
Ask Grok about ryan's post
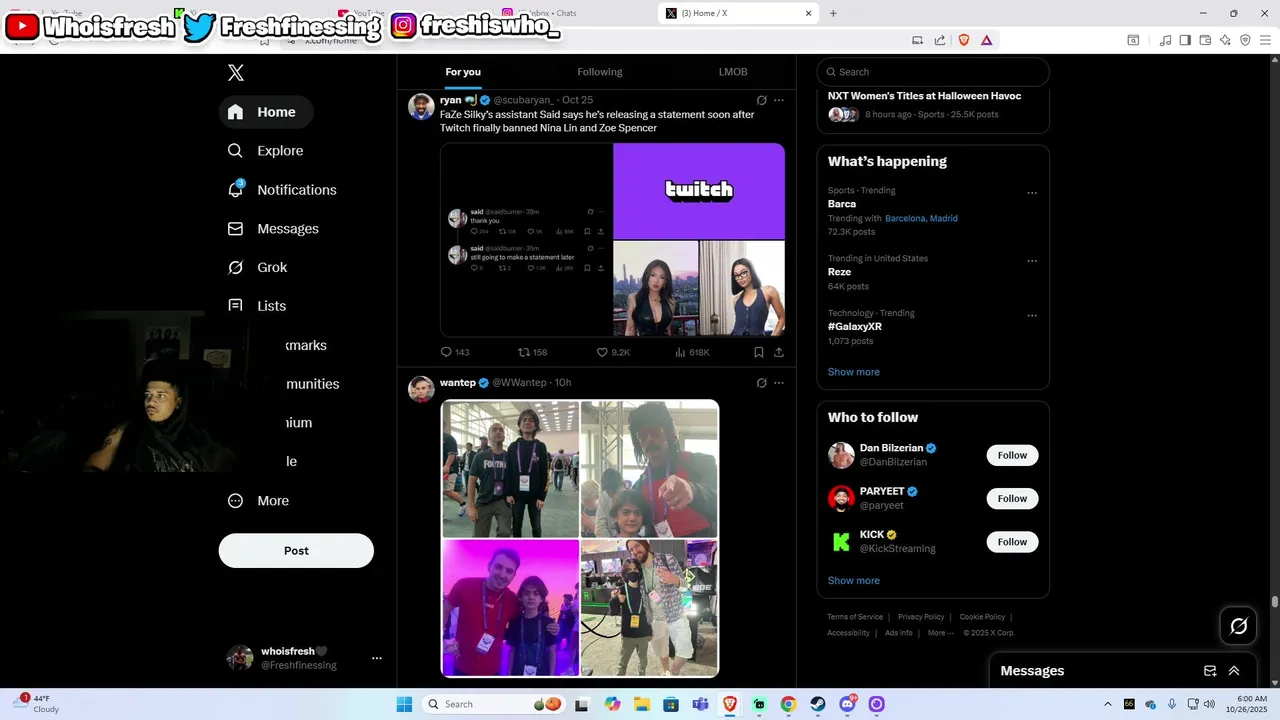tap(761, 100)
